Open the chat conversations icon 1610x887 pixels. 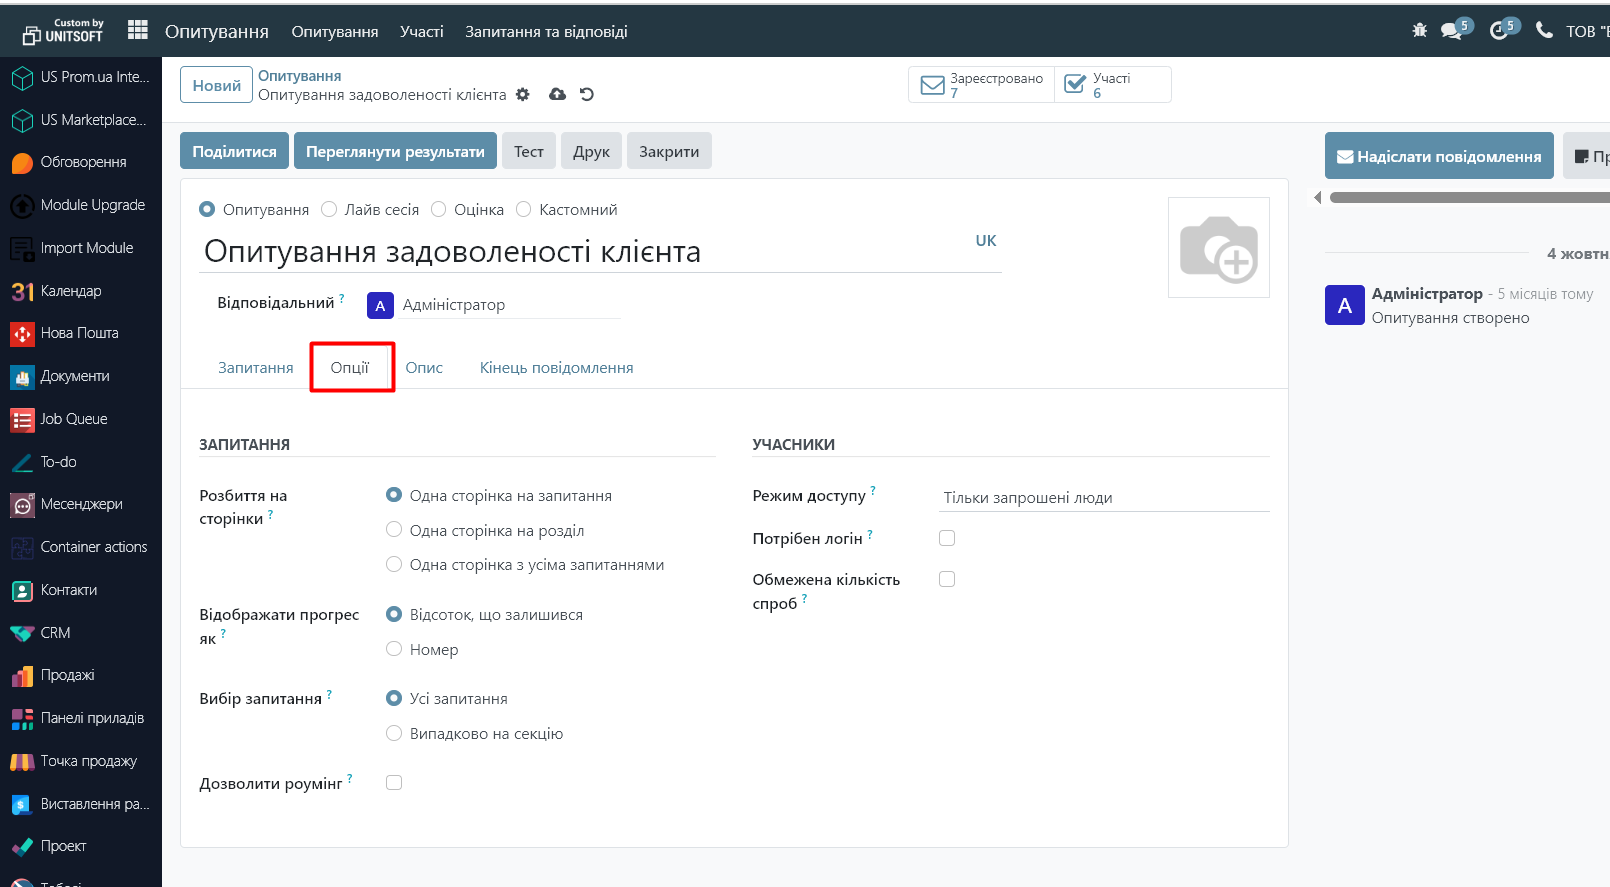point(1451,31)
